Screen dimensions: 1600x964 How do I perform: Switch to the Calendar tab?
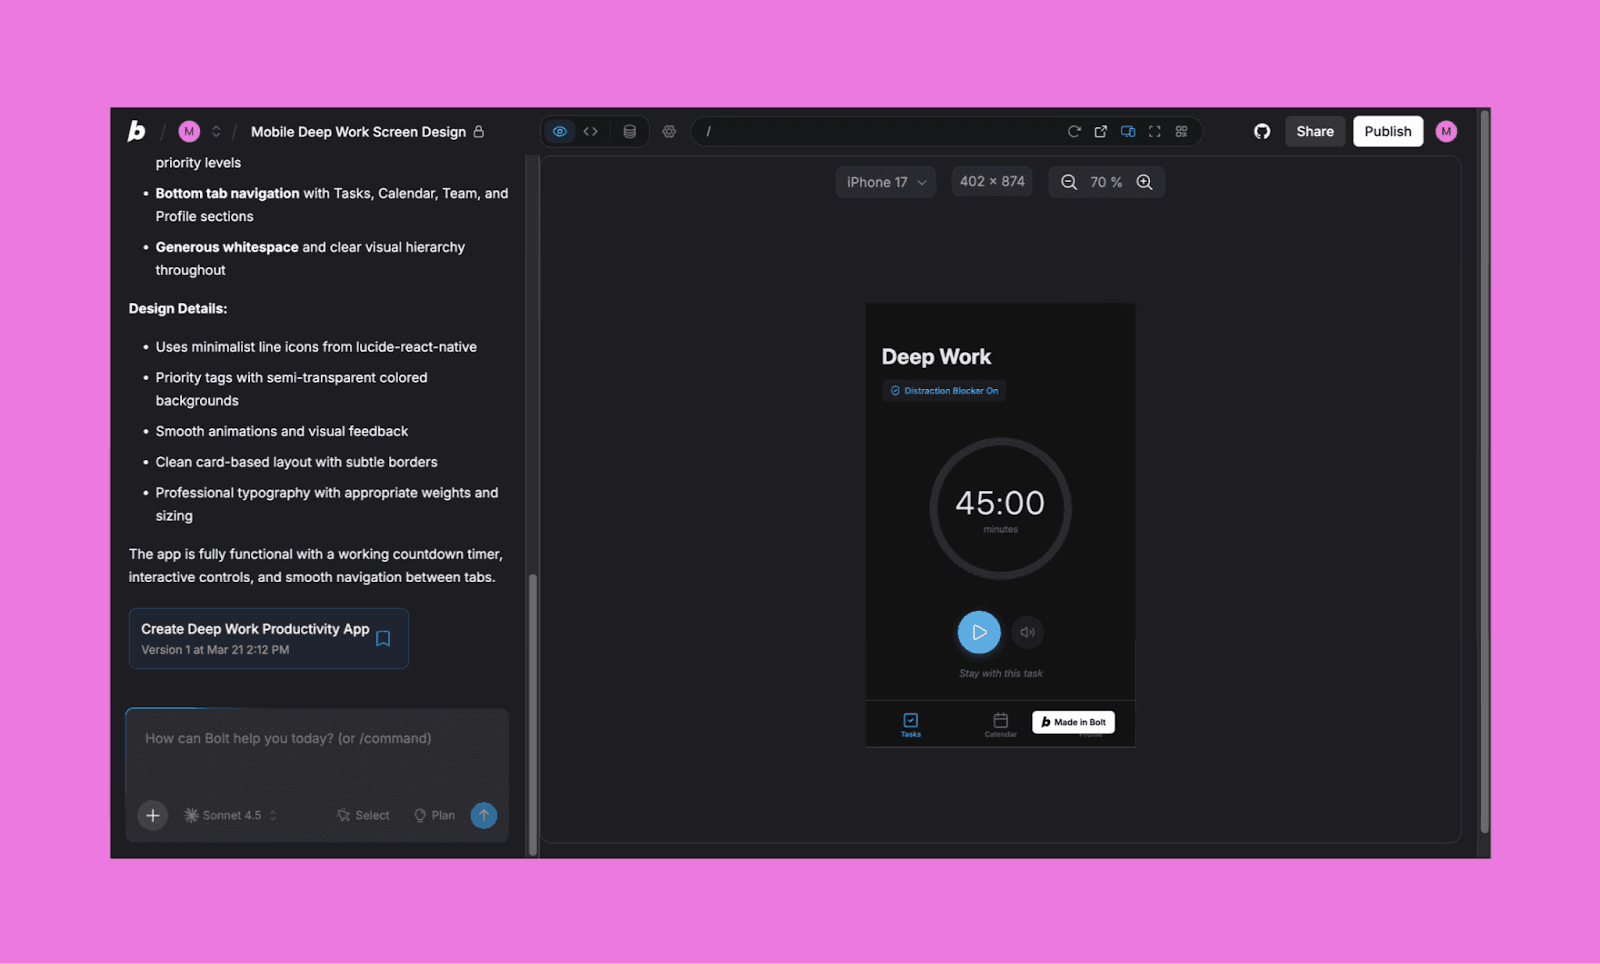pos(1000,724)
